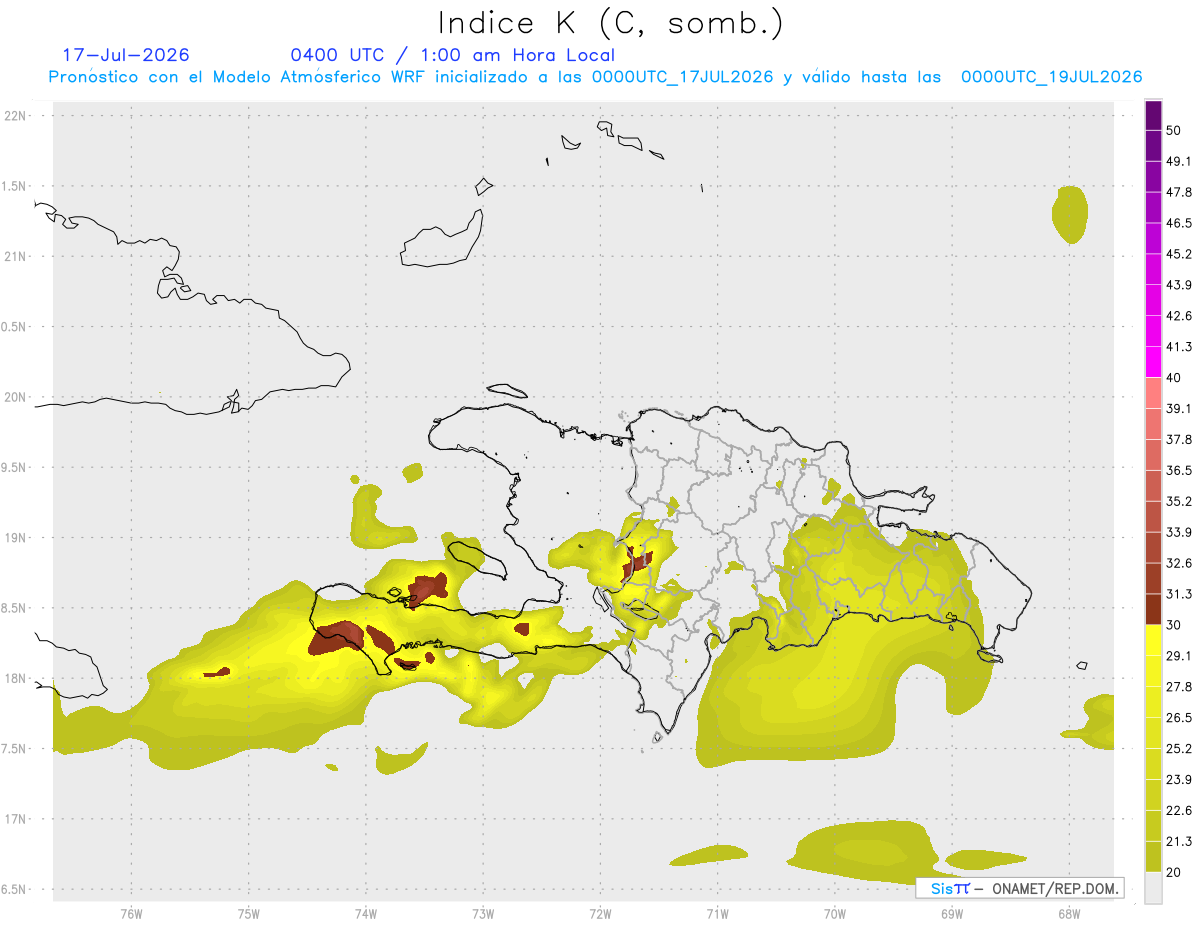Click colorbar value "21.3"

[1178, 842]
